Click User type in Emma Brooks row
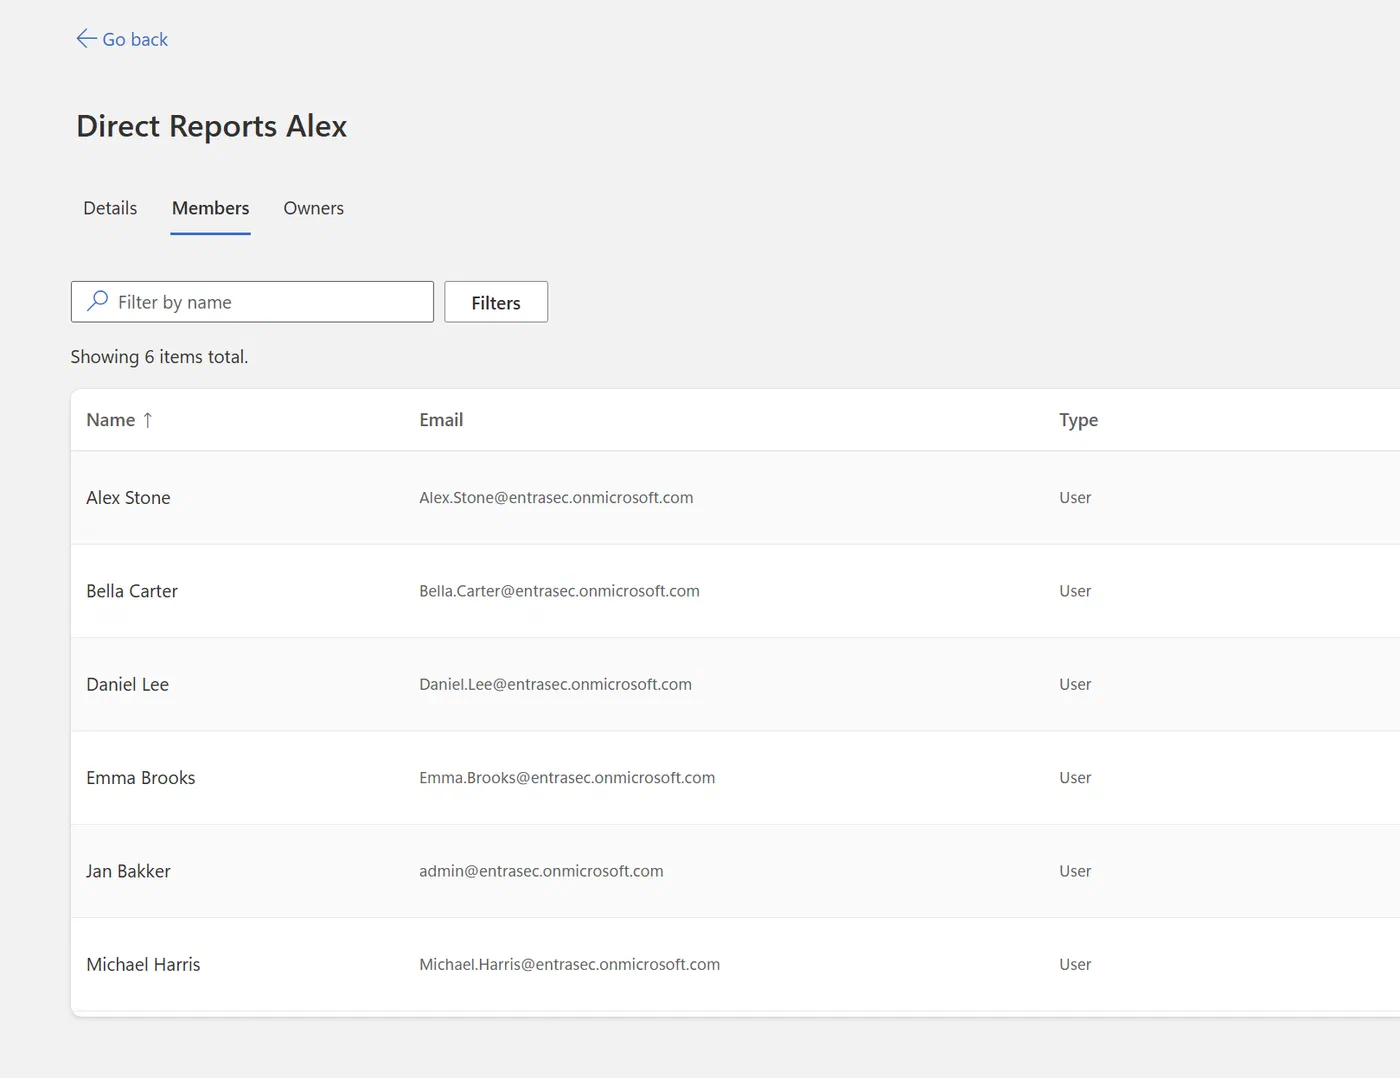 [1075, 778]
